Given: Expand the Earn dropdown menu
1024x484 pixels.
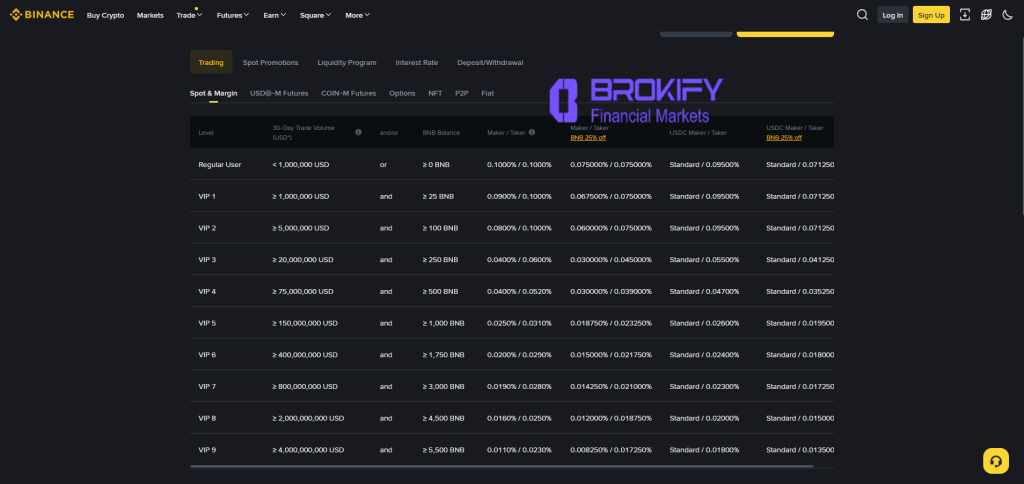Looking at the screenshot, I should coord(274,15).
